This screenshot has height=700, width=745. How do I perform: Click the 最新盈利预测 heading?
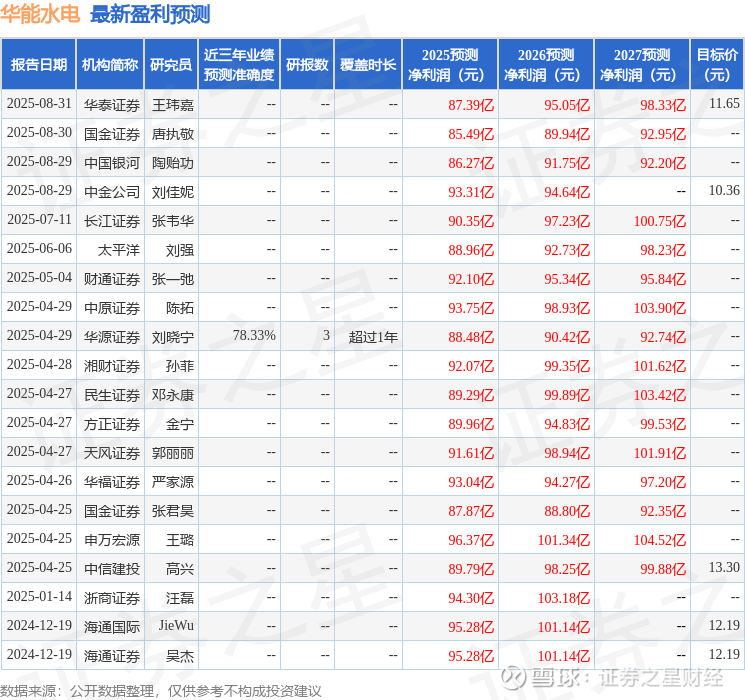[x=150, y=14]
